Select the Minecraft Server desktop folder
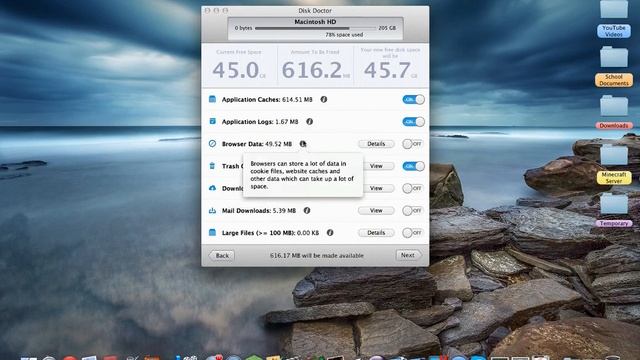Screen dimensions: 640x360 614,165
